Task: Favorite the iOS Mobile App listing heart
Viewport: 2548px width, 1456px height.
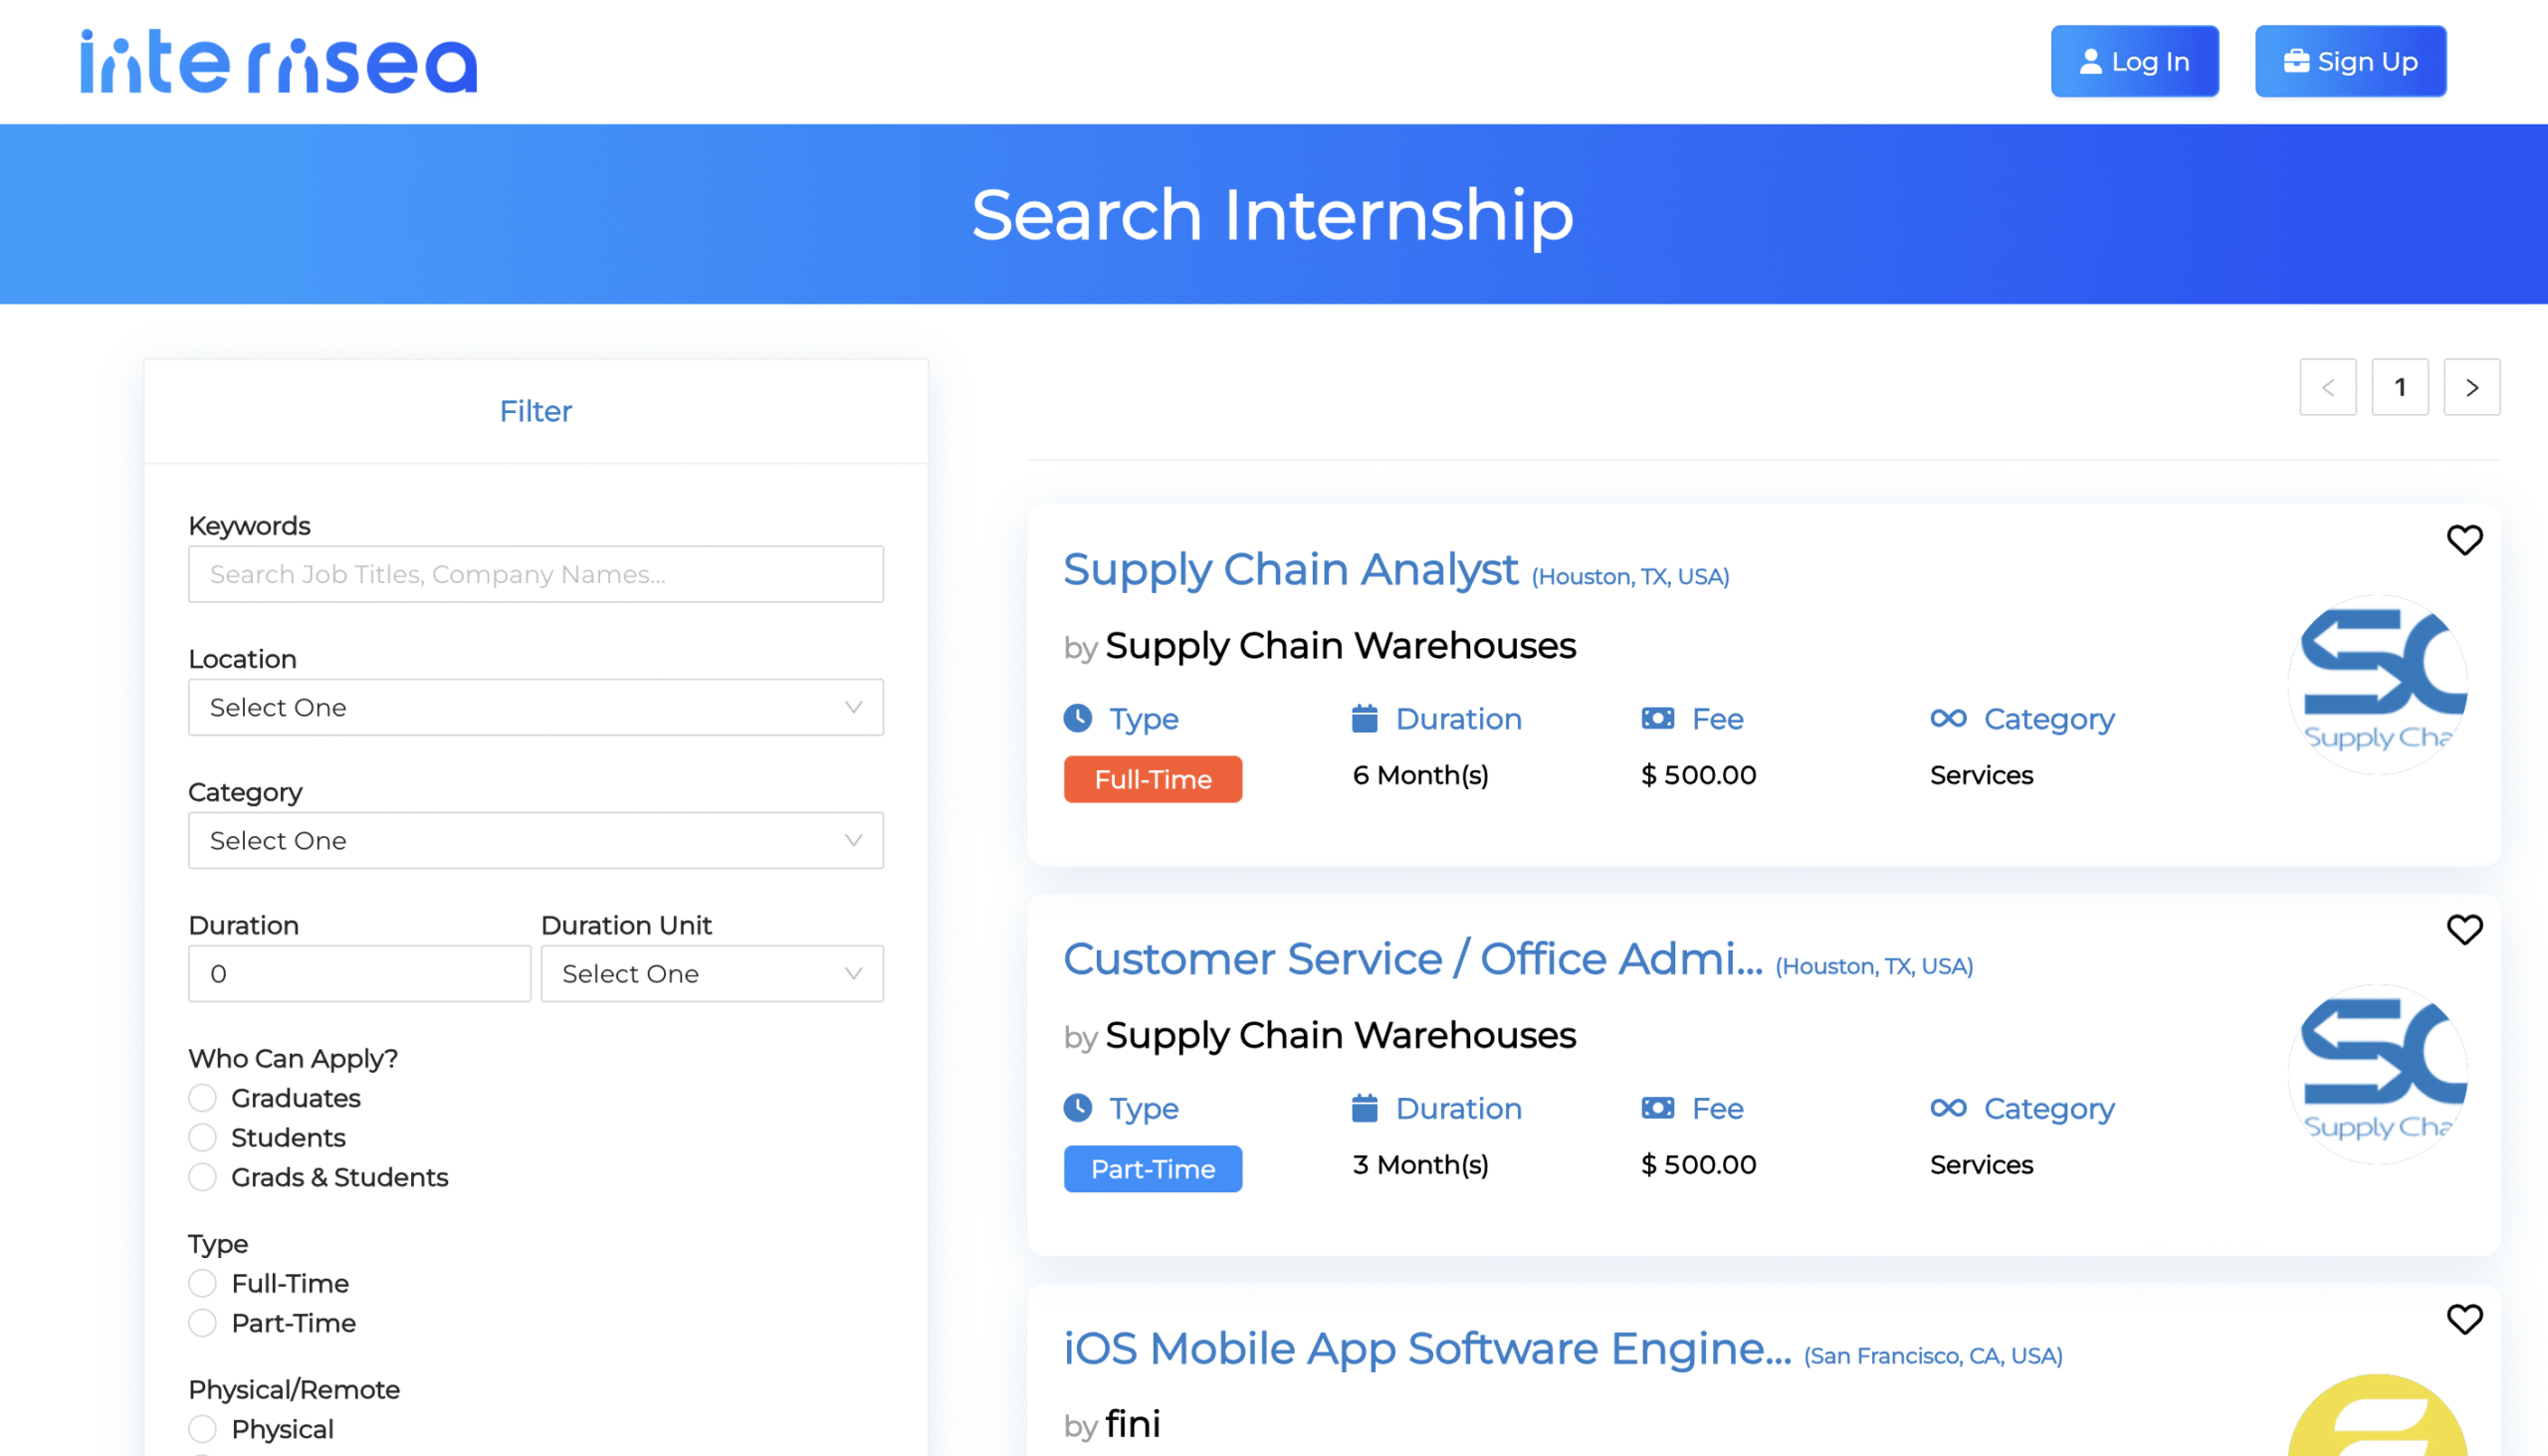Action: [x=2463, y=1319]
